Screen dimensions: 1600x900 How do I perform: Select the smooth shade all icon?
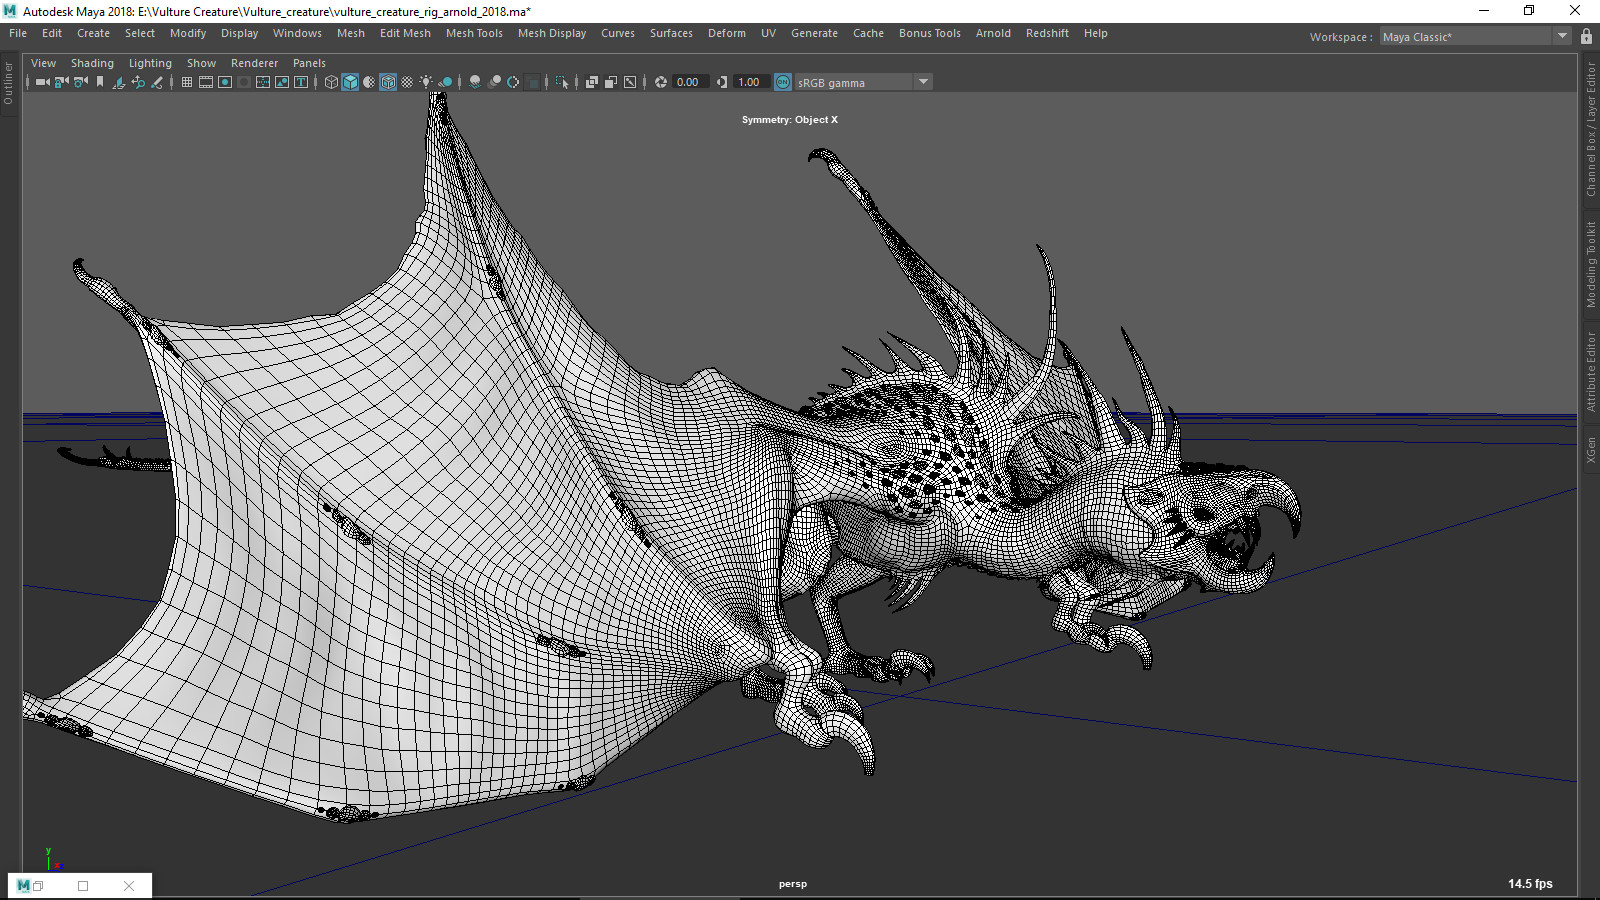point(349,82)
